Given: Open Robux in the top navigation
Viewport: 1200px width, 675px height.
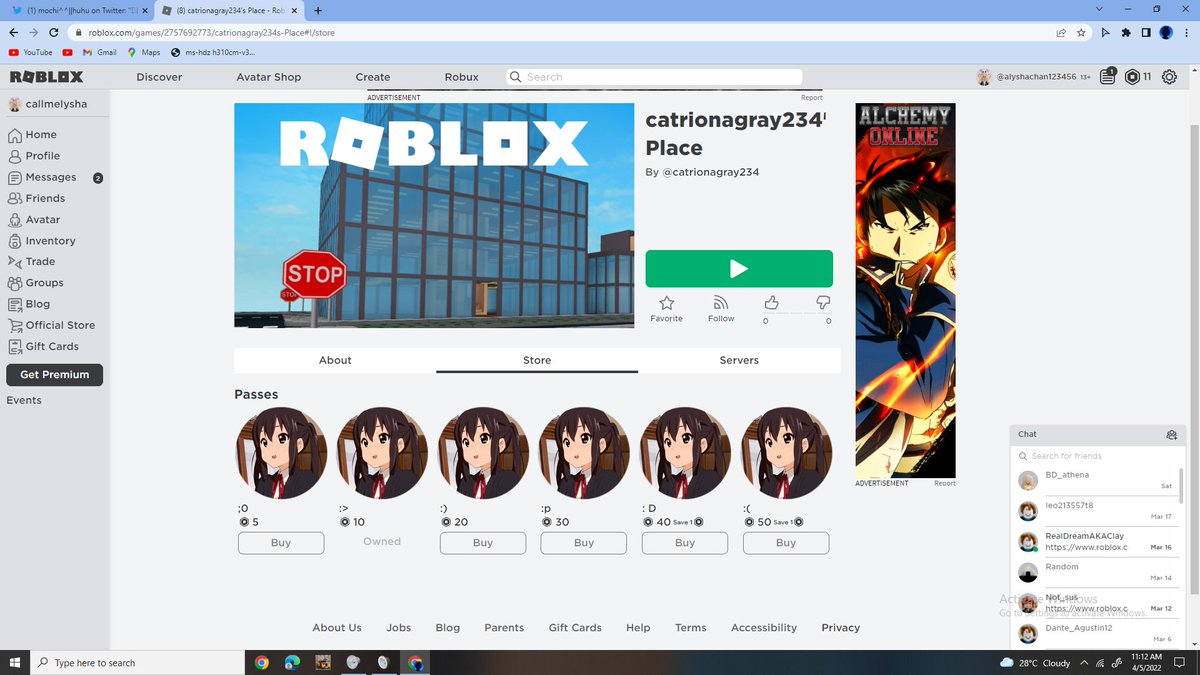Looking at the screenshot, I should [x=462, y=77].
